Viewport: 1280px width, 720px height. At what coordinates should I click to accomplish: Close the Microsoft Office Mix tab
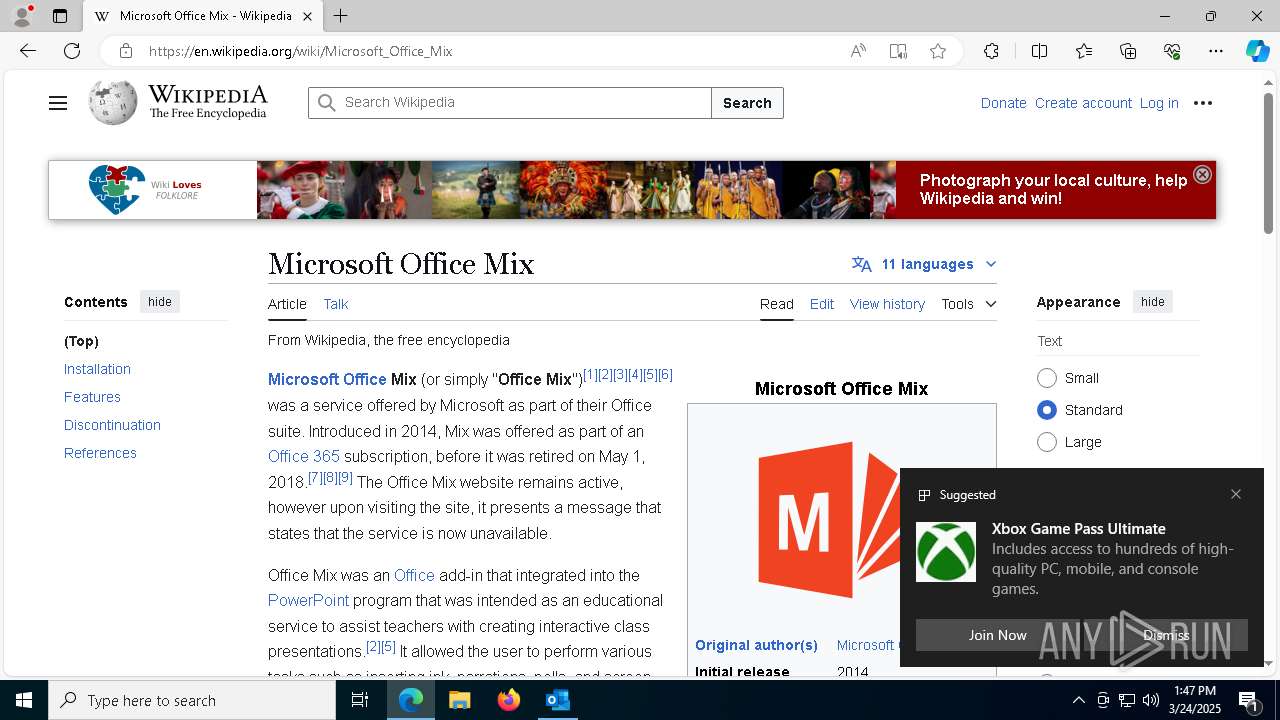coord(308,16)
